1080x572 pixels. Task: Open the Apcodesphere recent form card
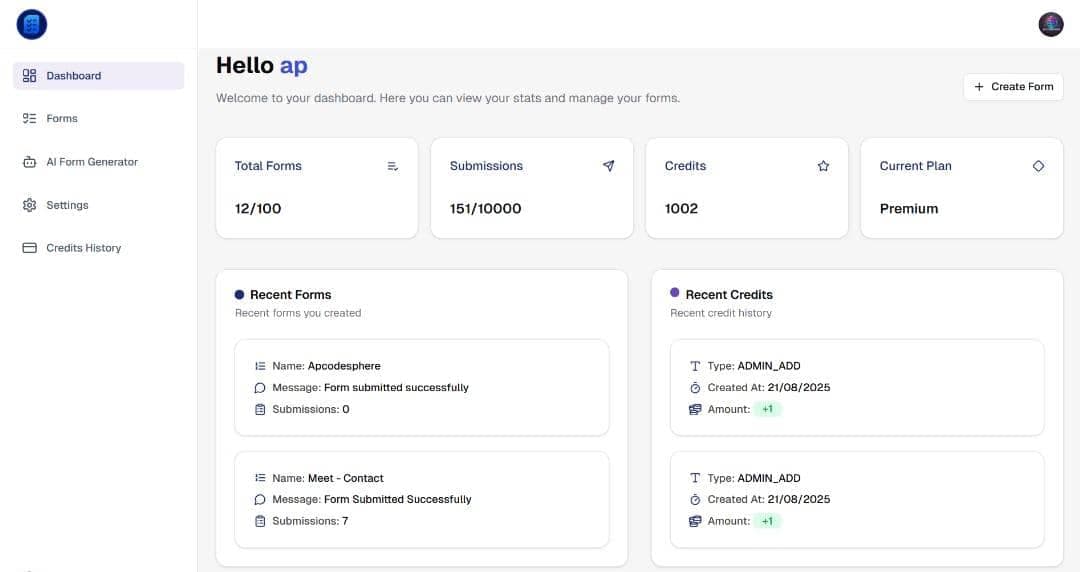pyautogui.click(x=421, y=387)
